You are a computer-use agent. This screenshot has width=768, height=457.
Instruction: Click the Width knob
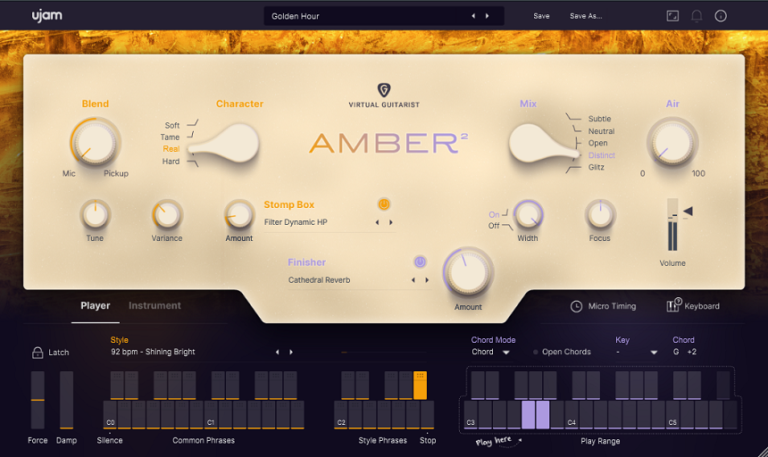[528, 215]
